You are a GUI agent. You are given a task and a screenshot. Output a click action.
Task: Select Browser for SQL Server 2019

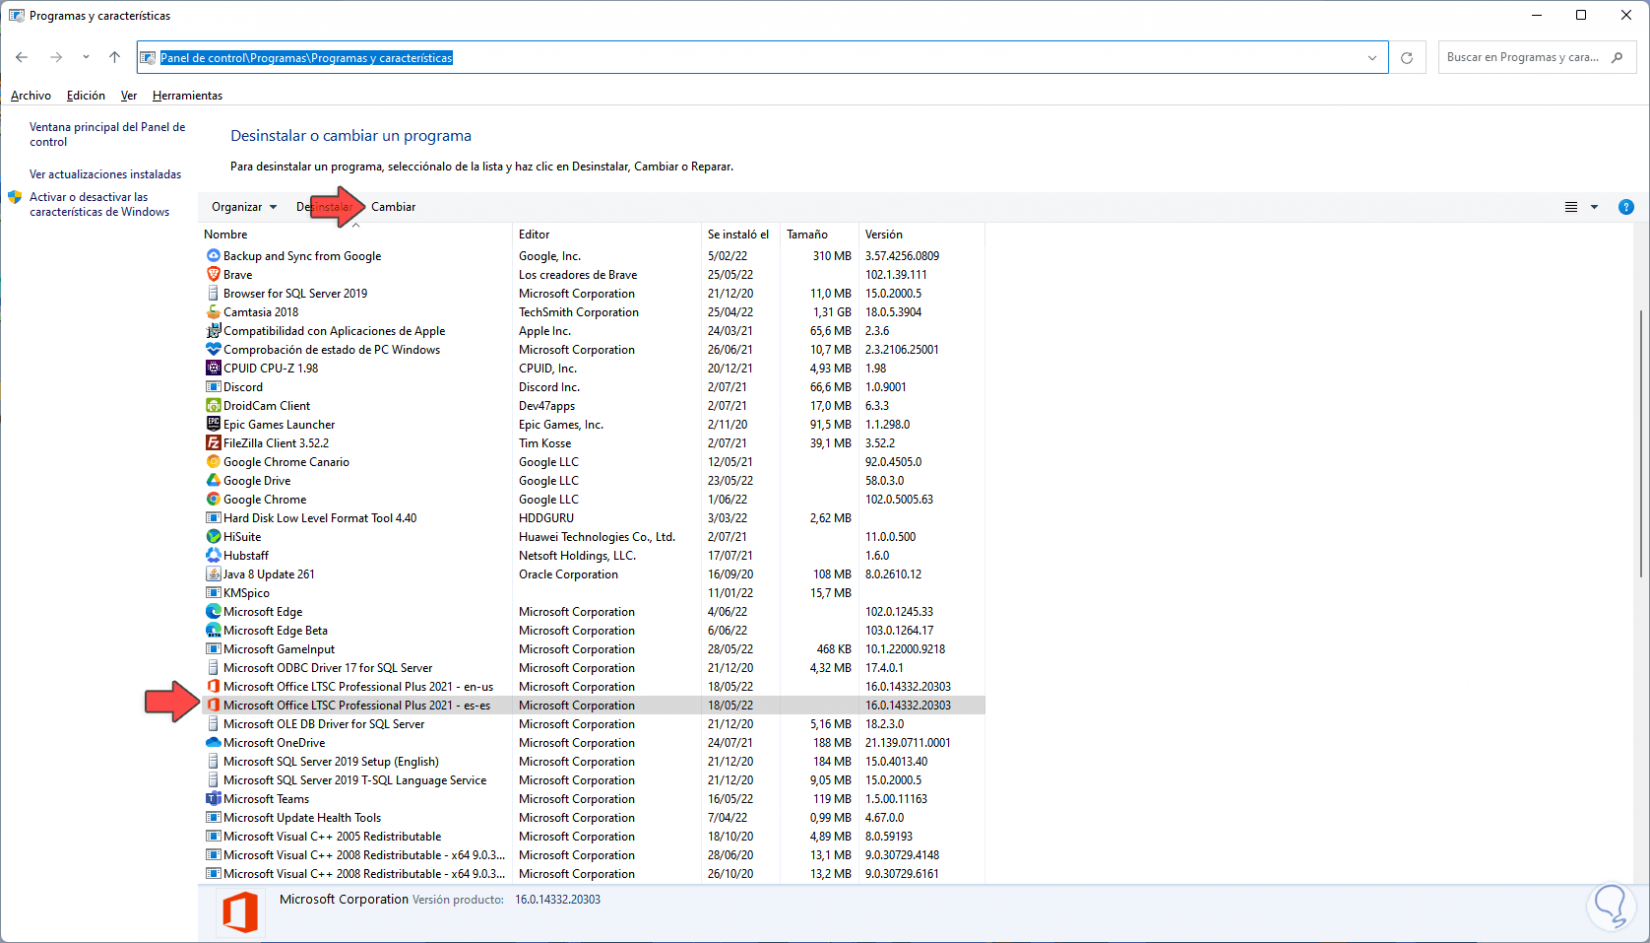point(593,294)
